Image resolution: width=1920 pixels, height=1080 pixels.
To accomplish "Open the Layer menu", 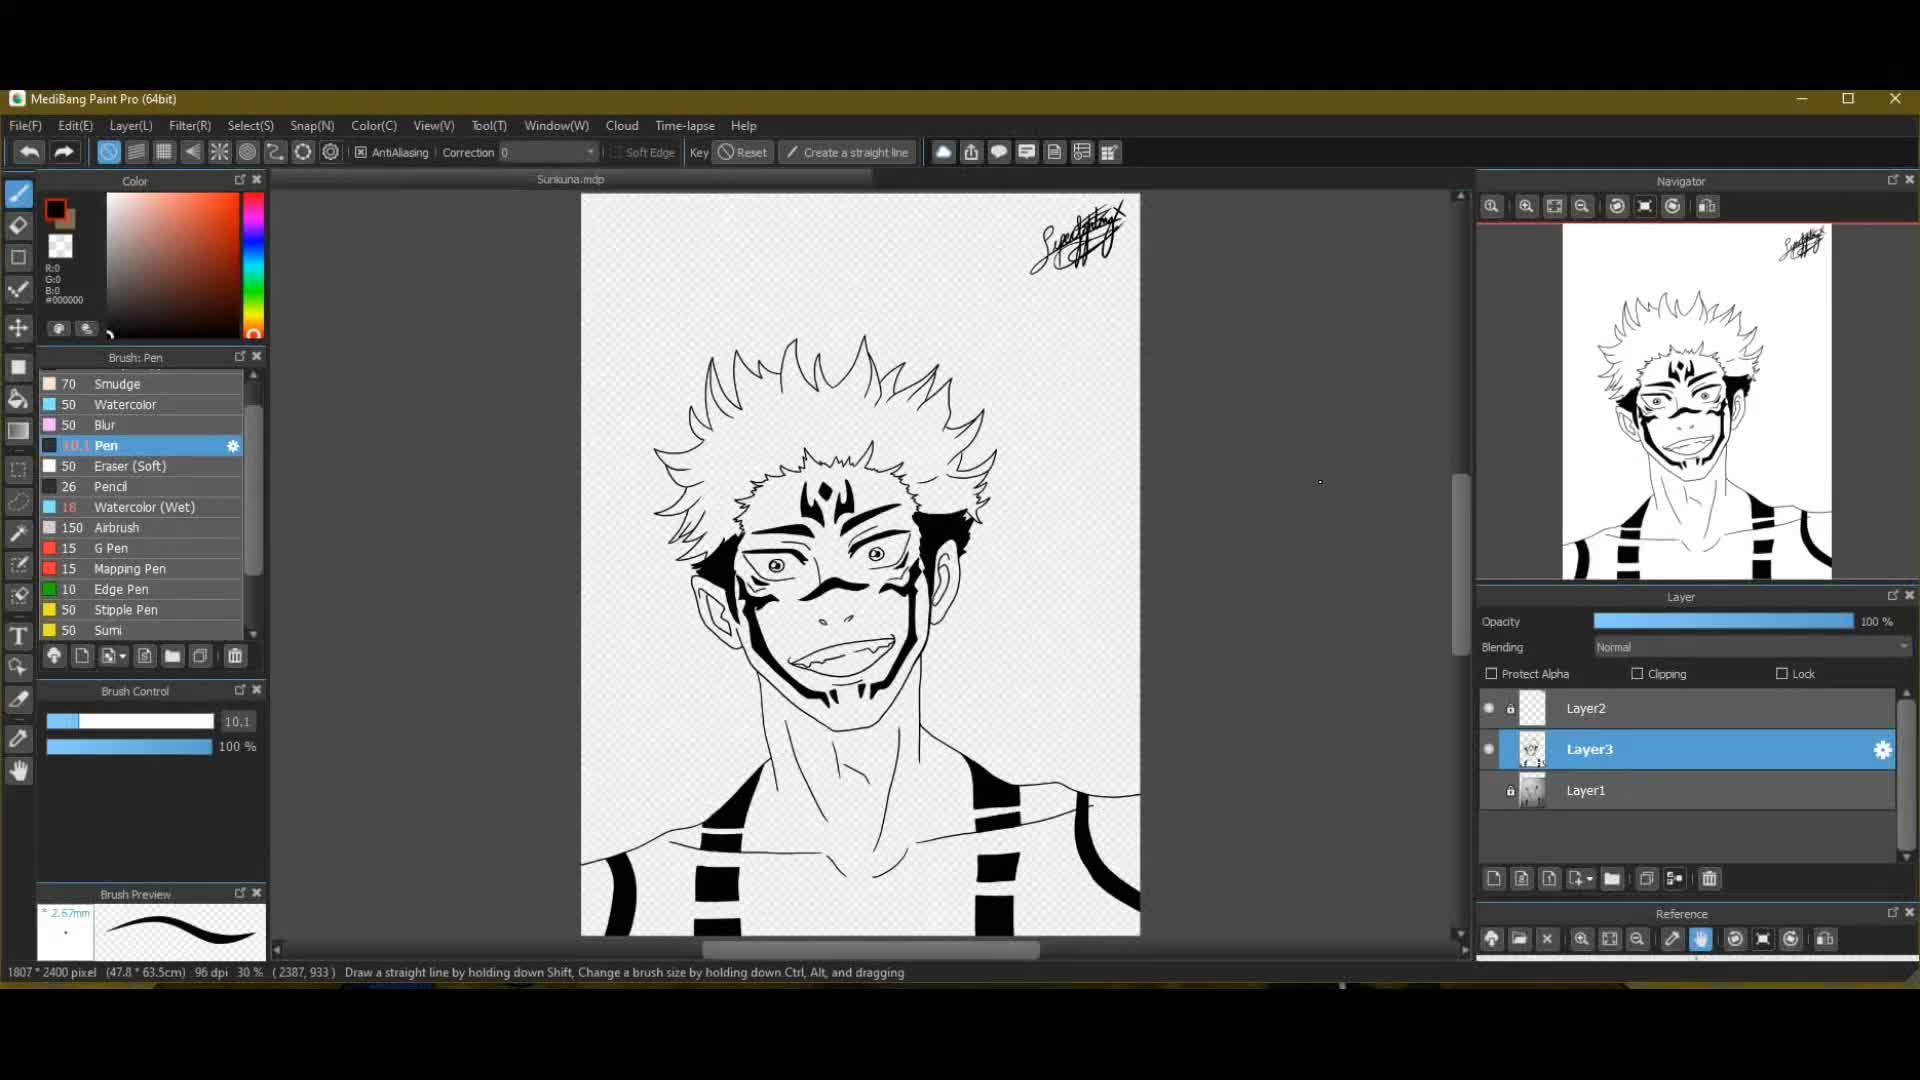I will [130, 126].
